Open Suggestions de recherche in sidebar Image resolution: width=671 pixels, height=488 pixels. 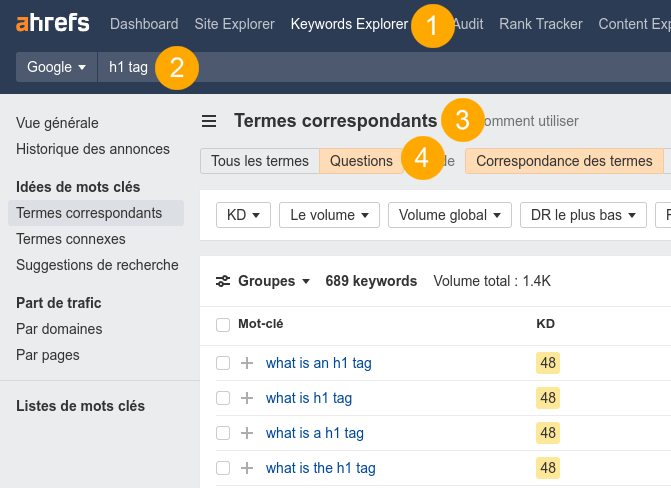click(x=97, y=265)
